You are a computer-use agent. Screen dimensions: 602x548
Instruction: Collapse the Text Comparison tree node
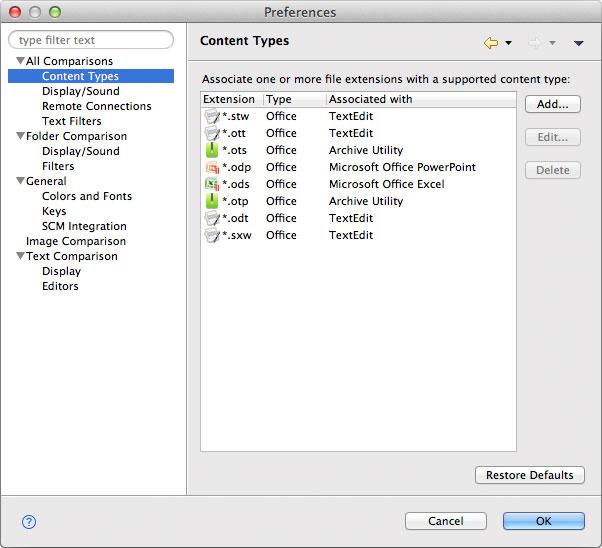click(20, 257)
